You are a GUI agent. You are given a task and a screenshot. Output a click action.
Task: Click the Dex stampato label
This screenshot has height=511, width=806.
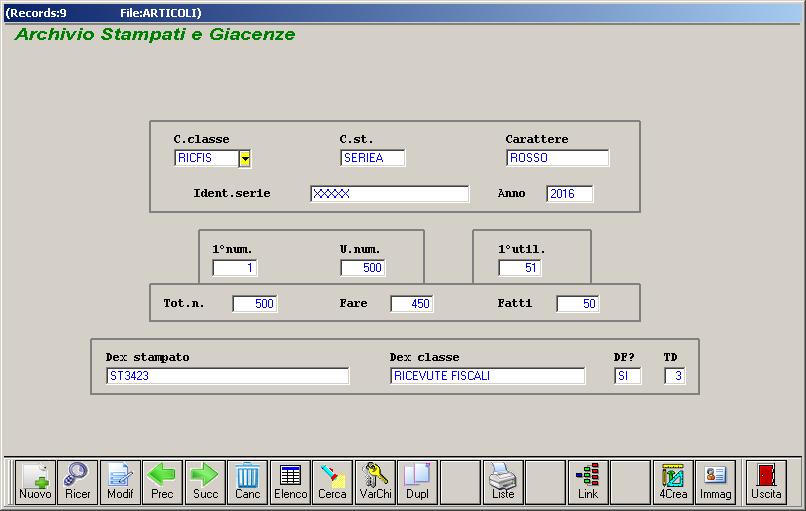(x=148, y=357)
